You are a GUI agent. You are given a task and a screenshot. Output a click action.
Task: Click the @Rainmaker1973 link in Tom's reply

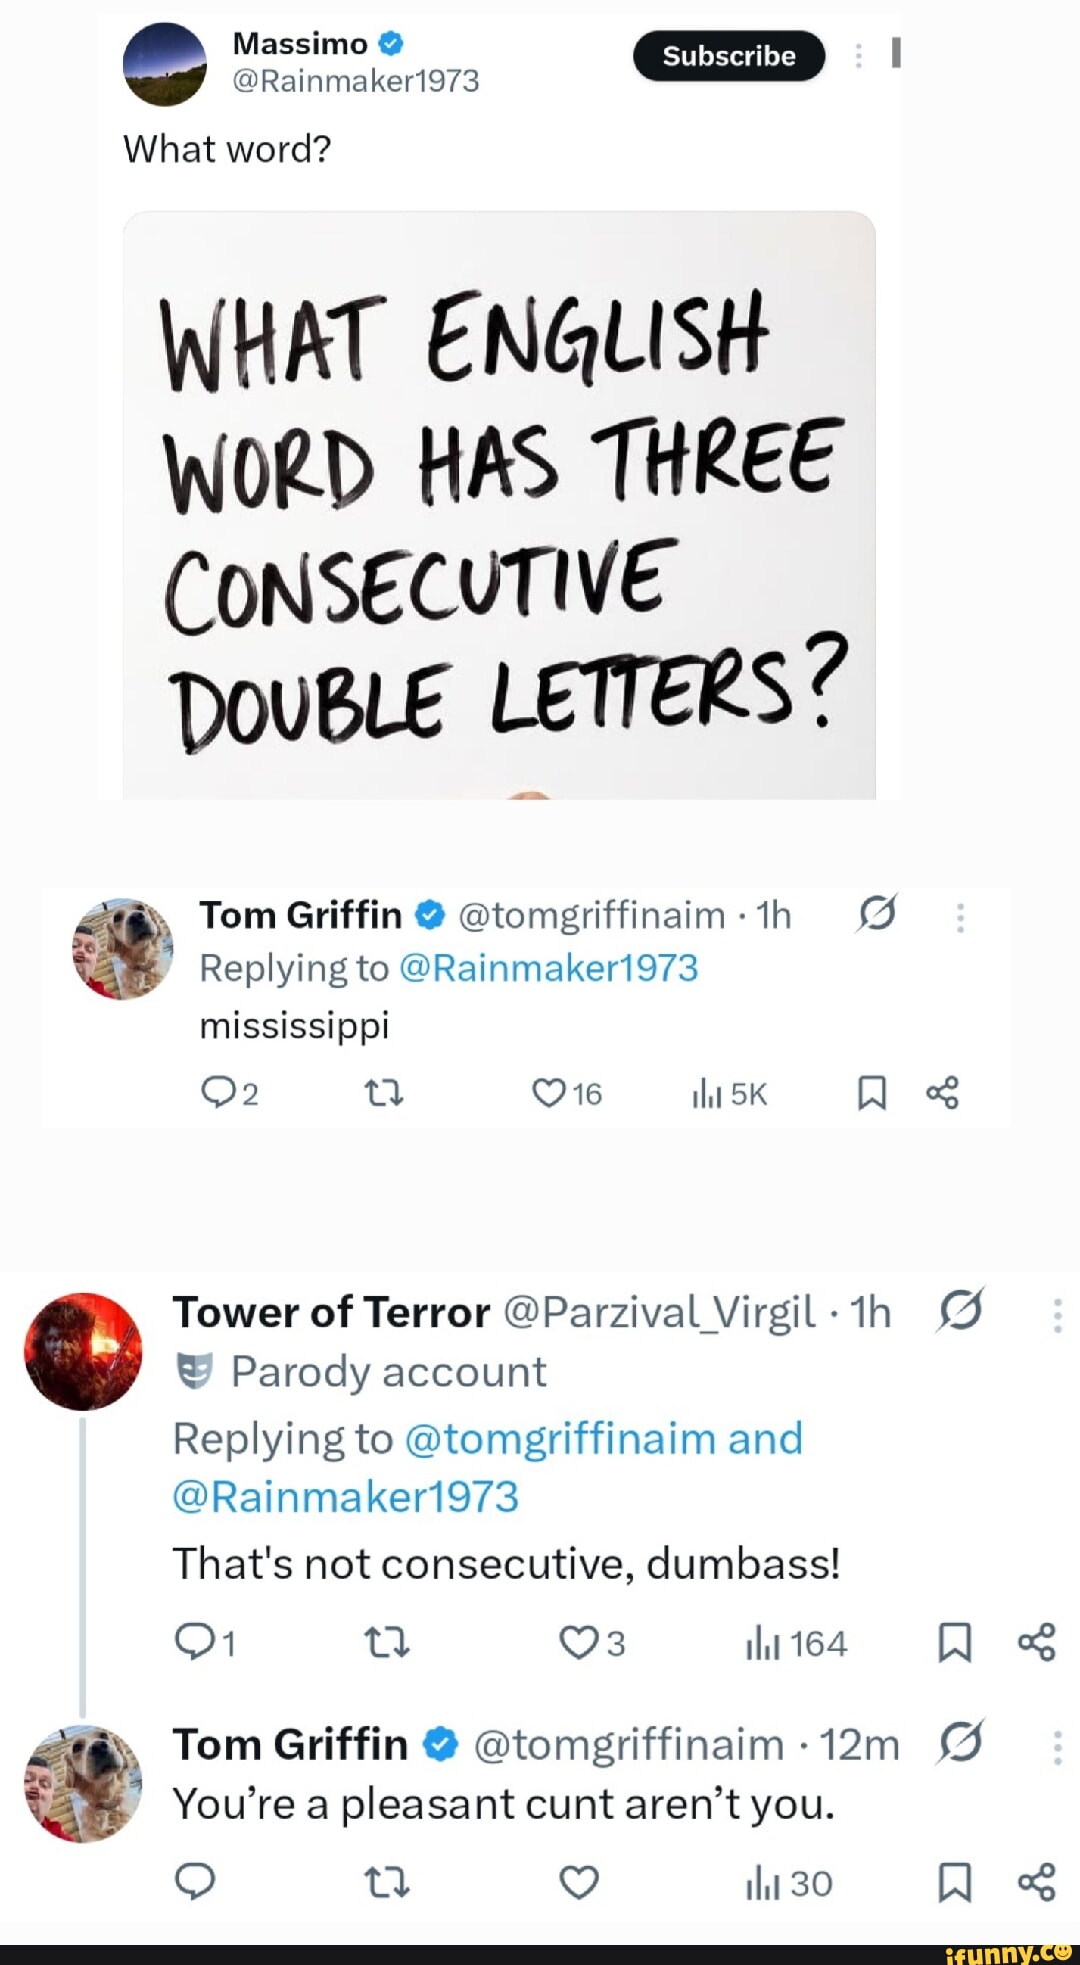(x=548, y=968)
